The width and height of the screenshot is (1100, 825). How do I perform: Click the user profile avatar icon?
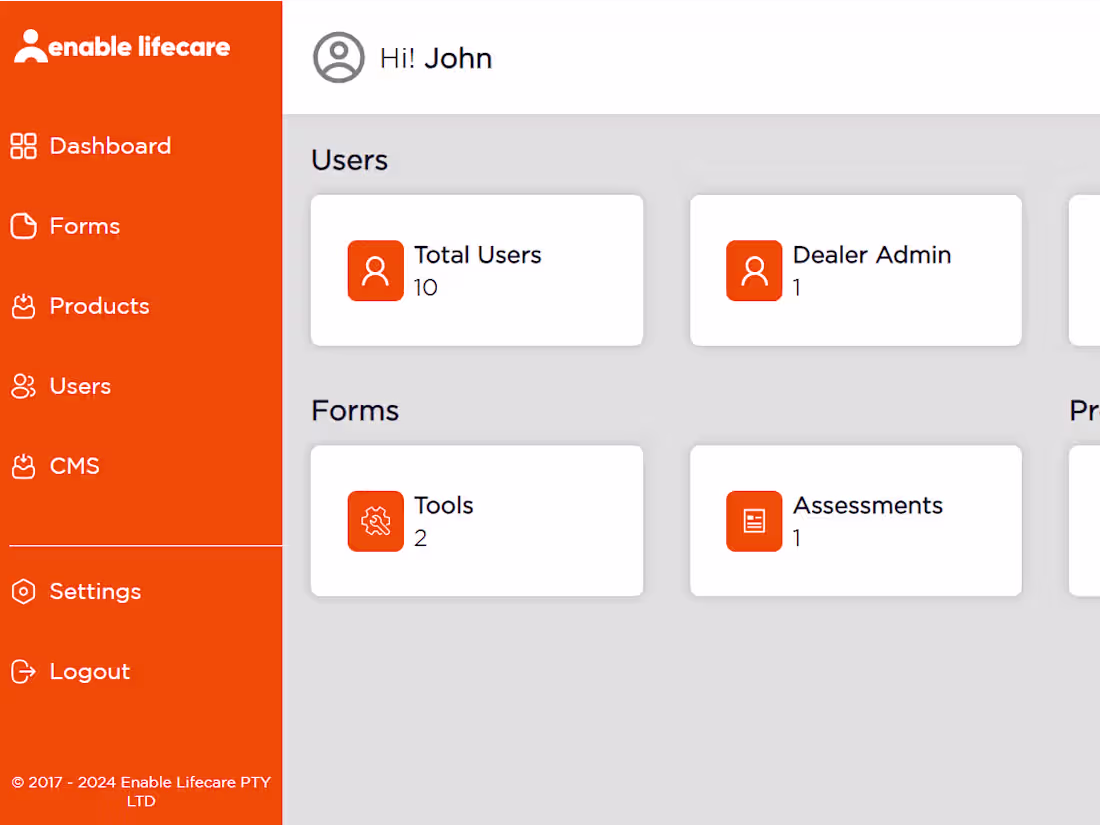[338, 58]
